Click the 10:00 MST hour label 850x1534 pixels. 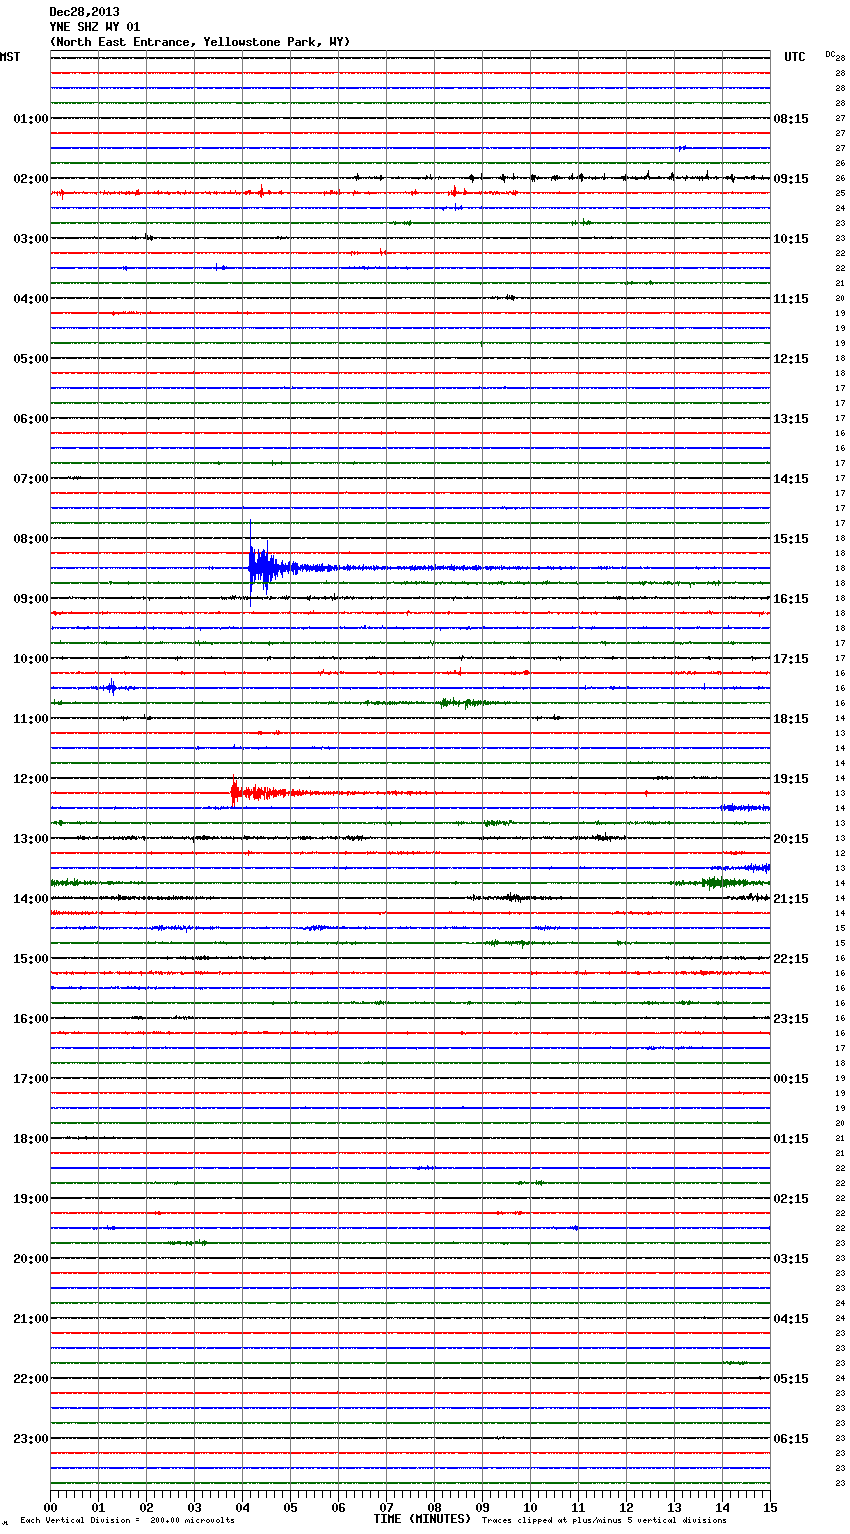pos(31,659)
